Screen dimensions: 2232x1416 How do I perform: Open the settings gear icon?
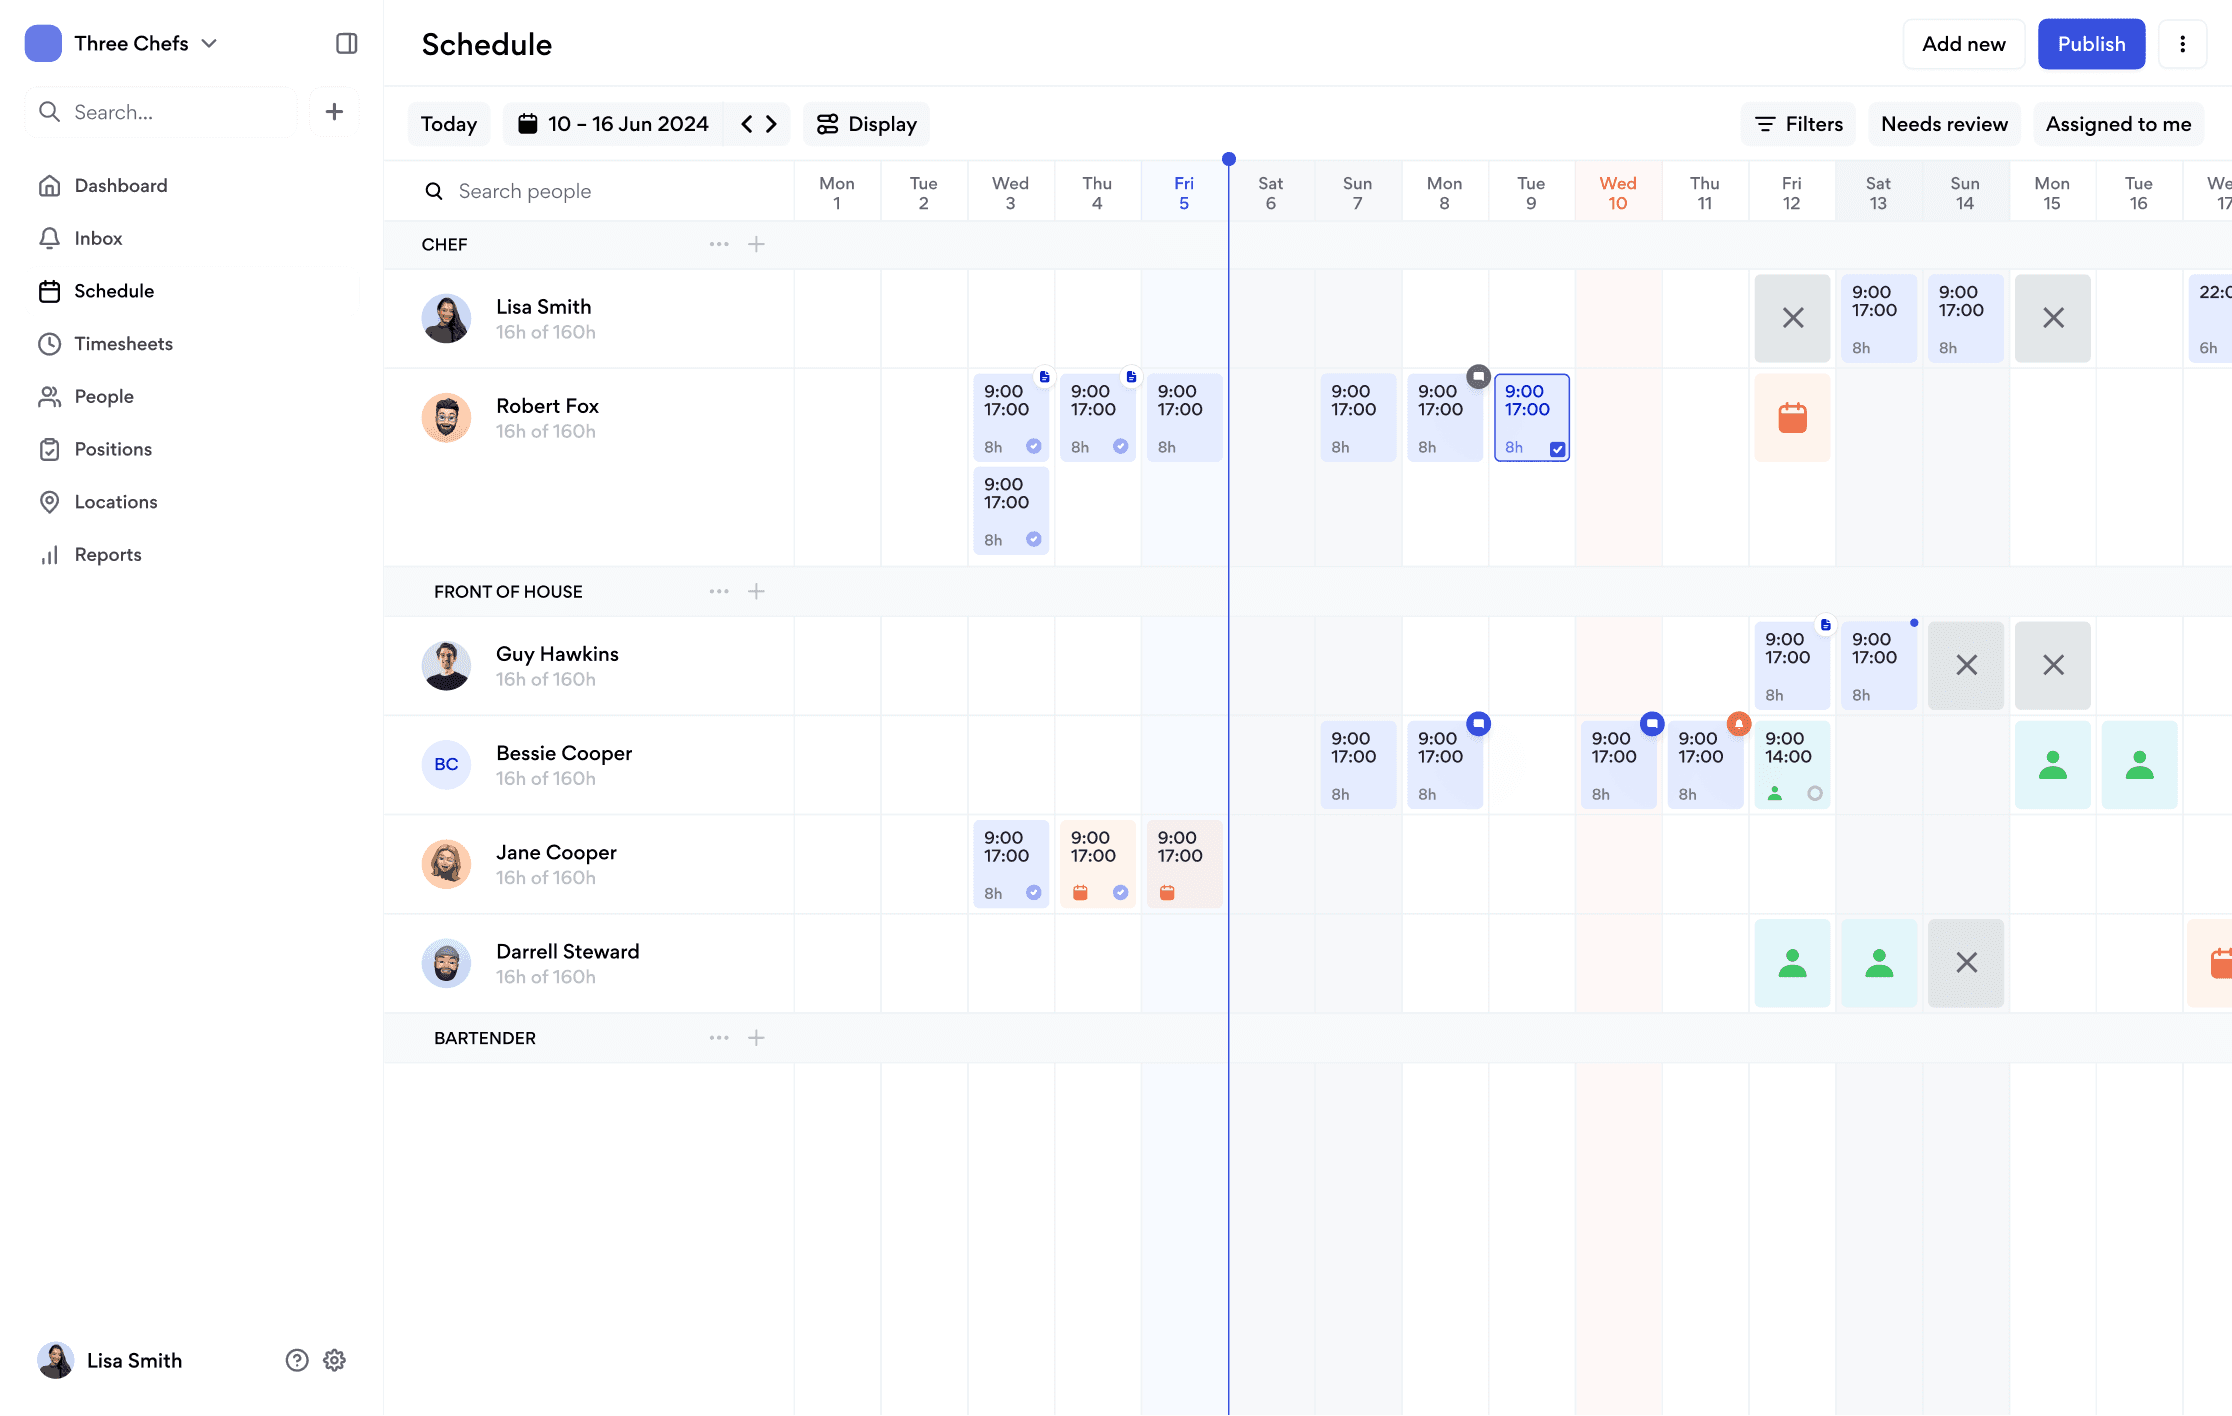point(335,1360)
